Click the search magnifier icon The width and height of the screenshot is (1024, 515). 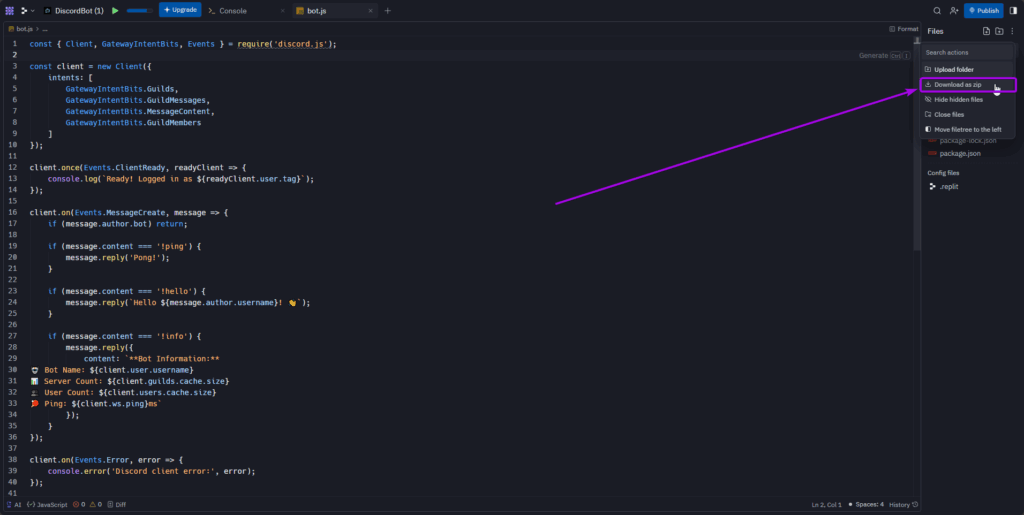[x=937, y=10]
